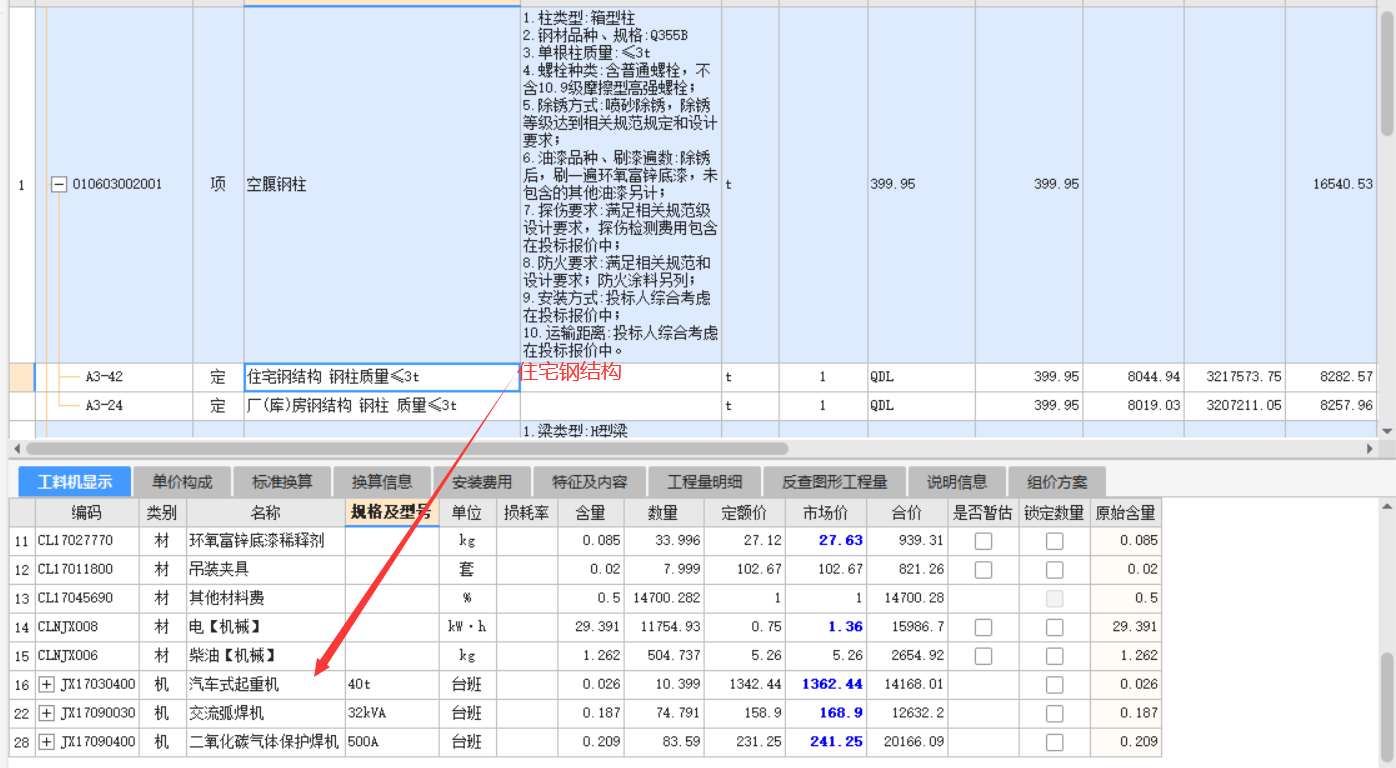Click the 市场价 column header
This screenshot has width=1396, height=768.
tap(825, 513)
